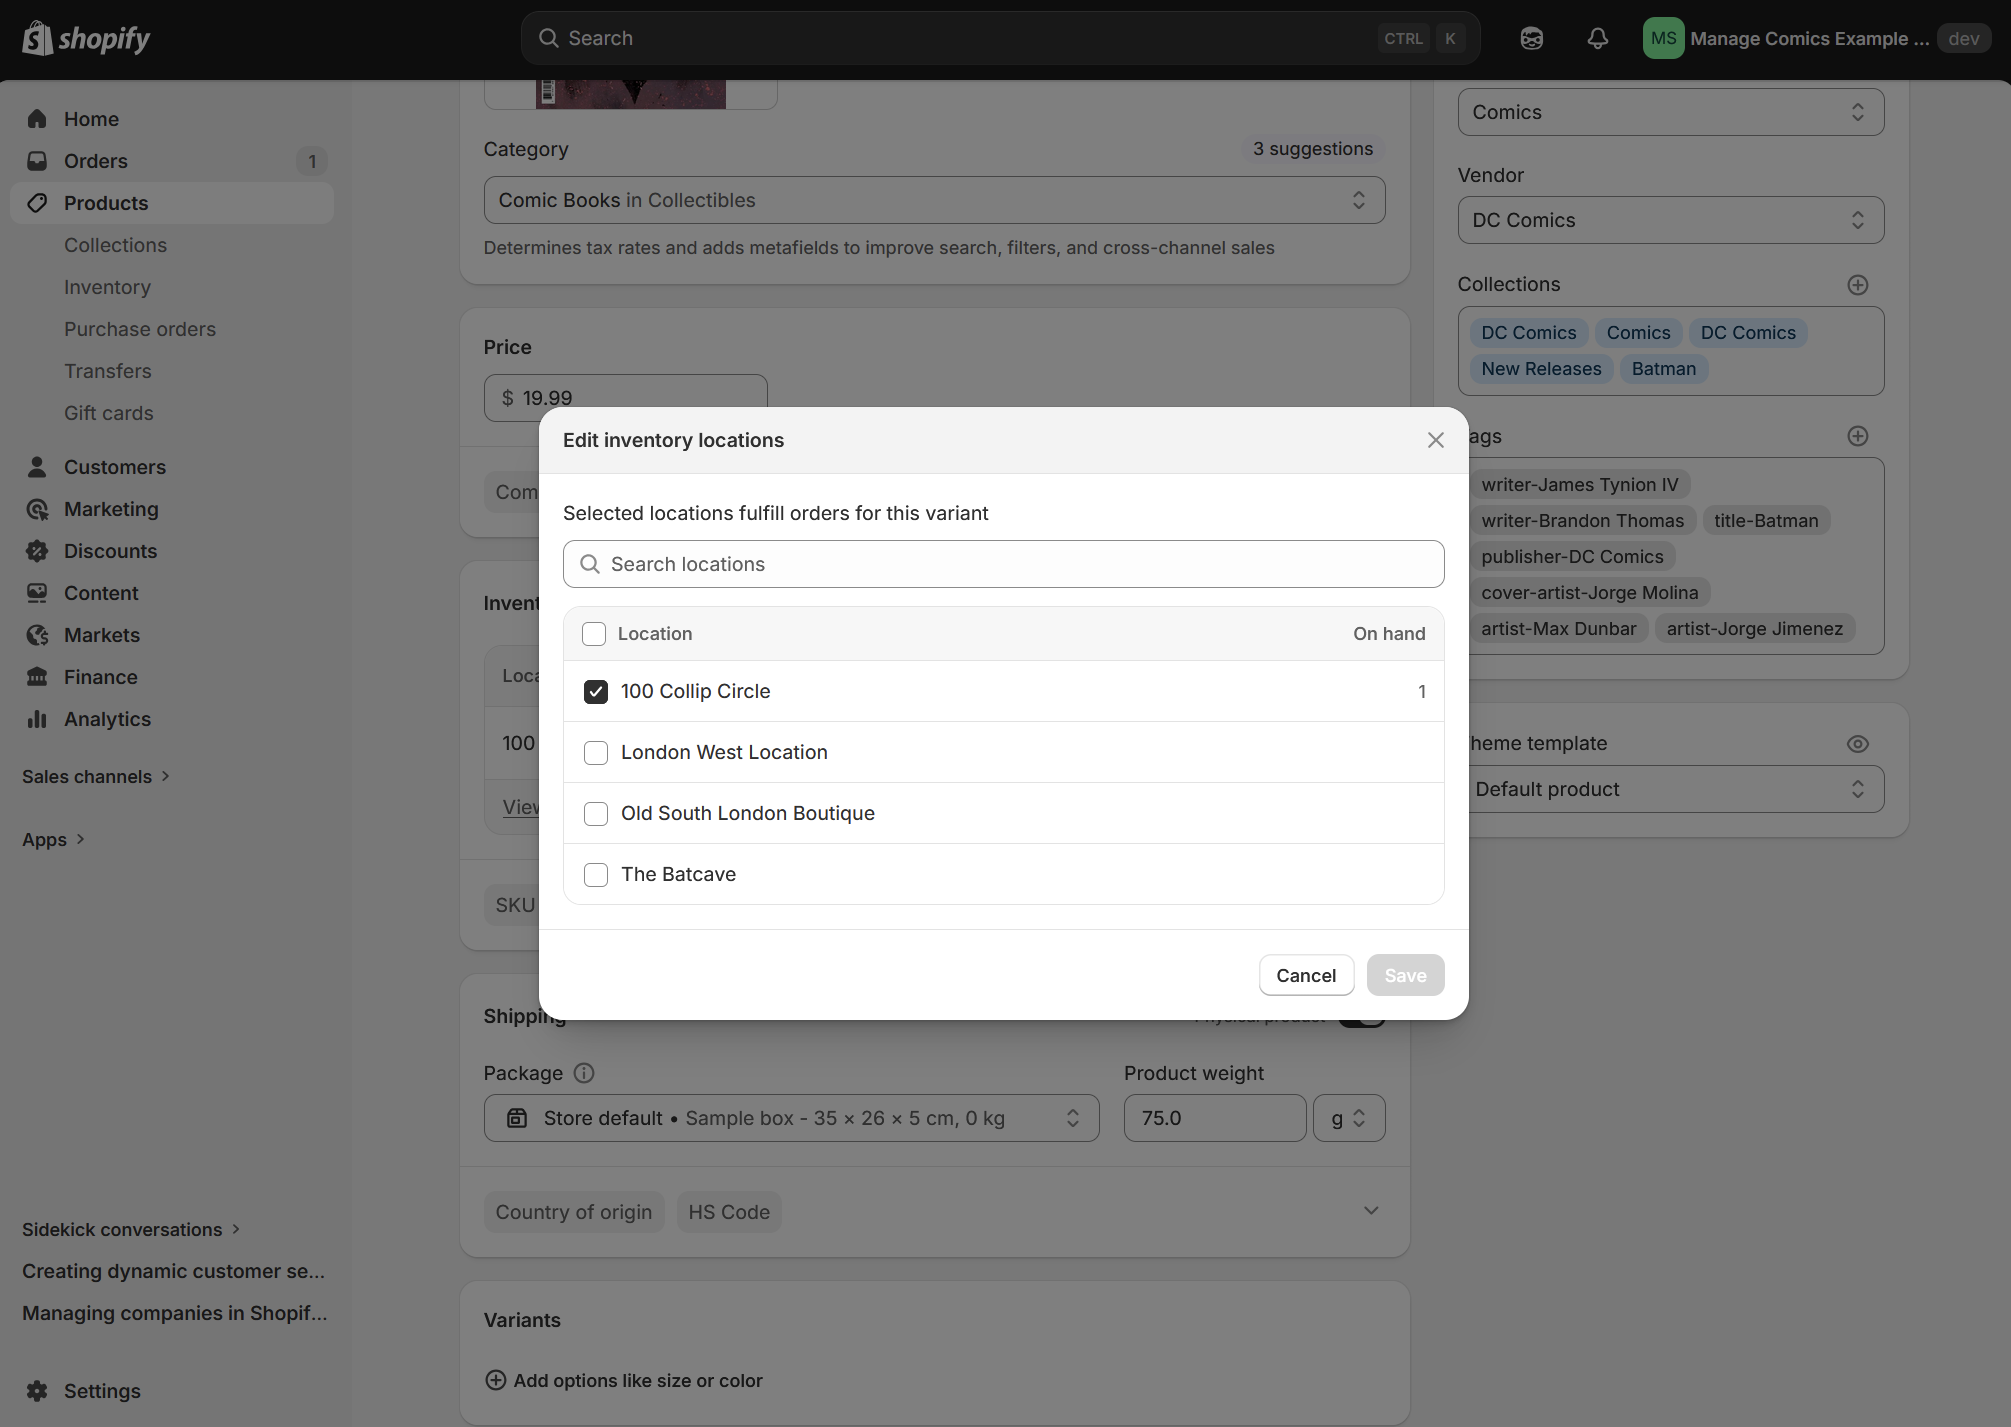This screenshot has height=1427, width=2011.
Task: Add a collection with plus icon
Action: (x=1857, y=285)
